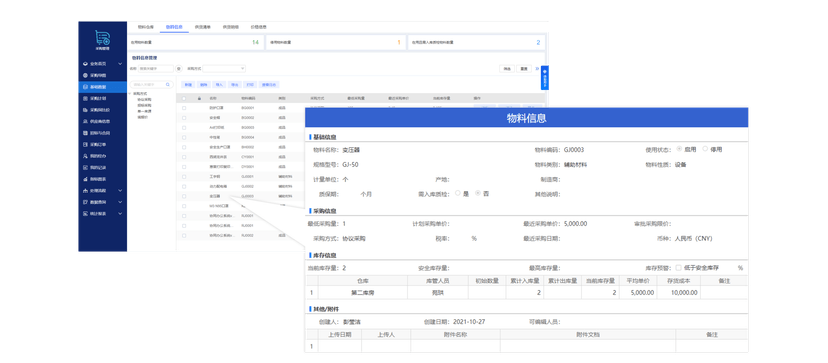Enable the 低于安全库存 checkbox
828x363 pixels.
click(x=679, y=268)
